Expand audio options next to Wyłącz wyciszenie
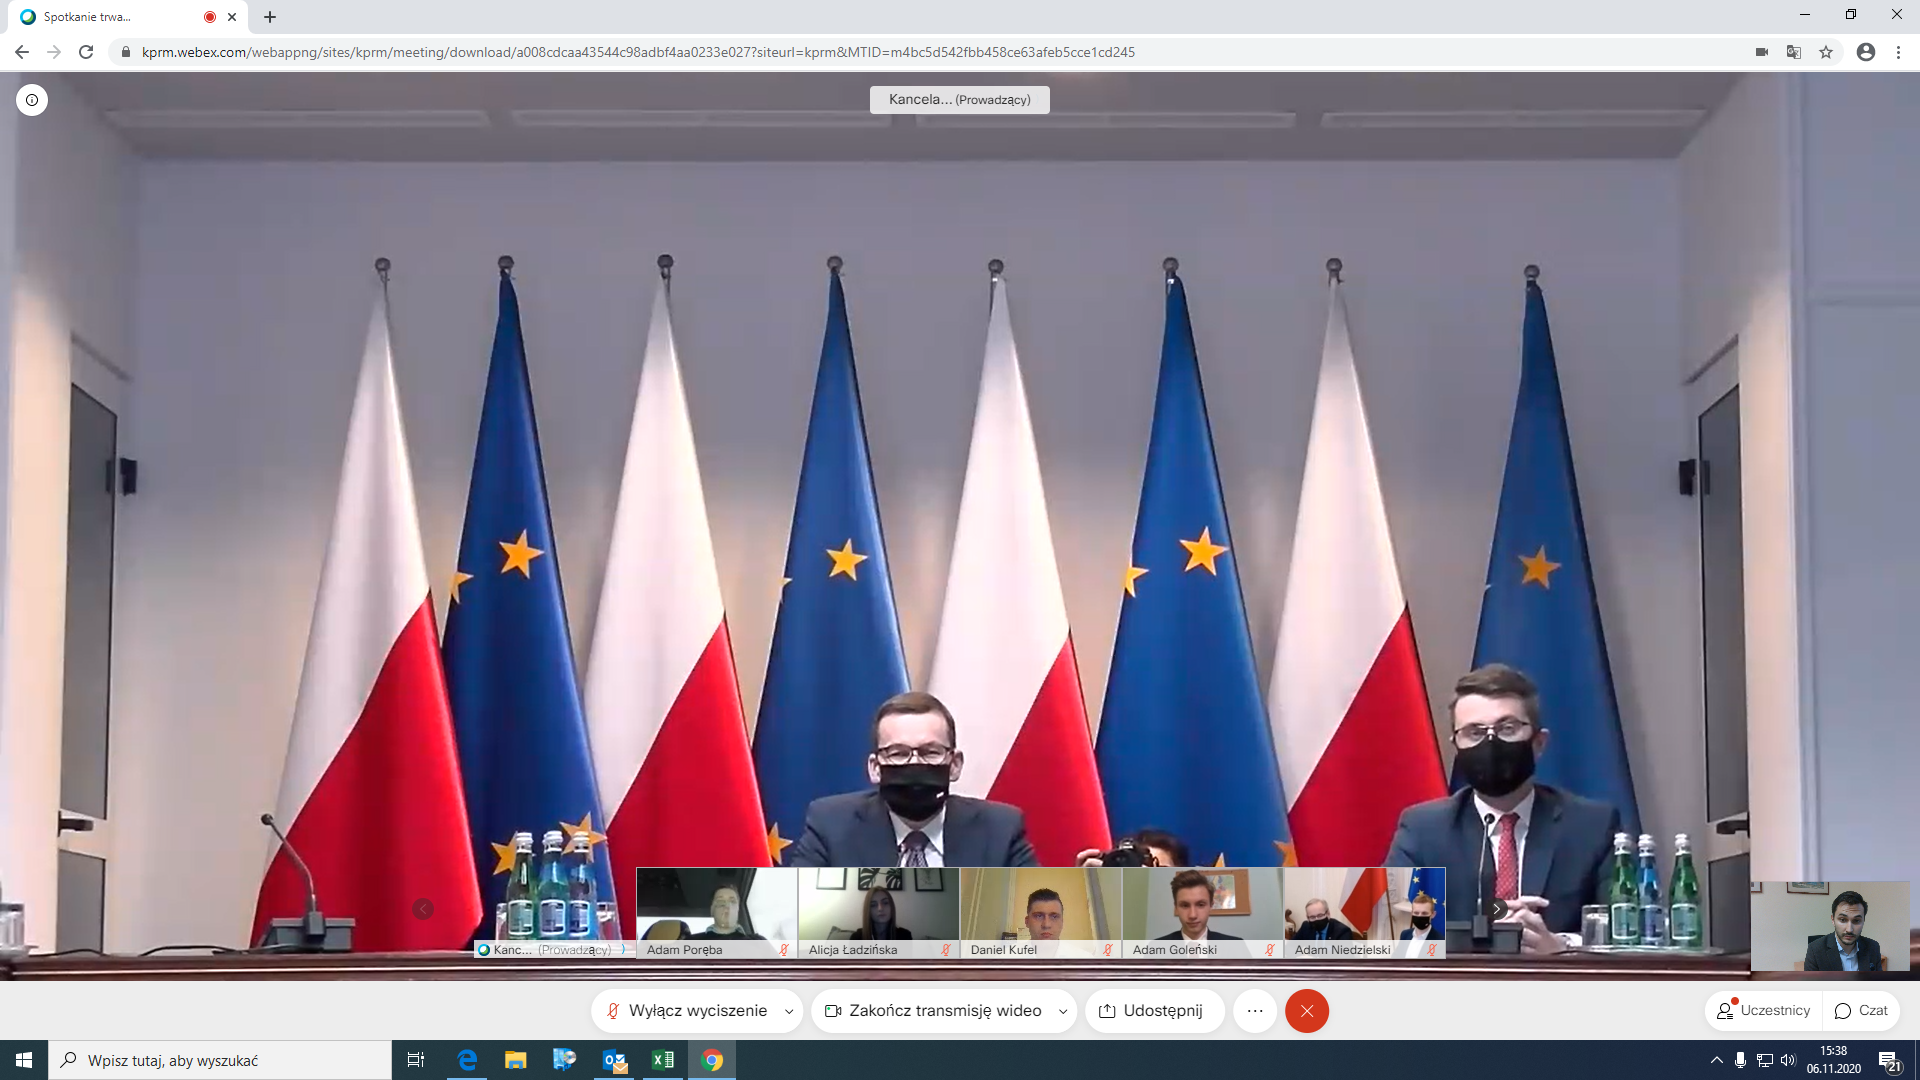Screen dimensions: 1920x1080 pyautogui.click(x=789, y=1011)
